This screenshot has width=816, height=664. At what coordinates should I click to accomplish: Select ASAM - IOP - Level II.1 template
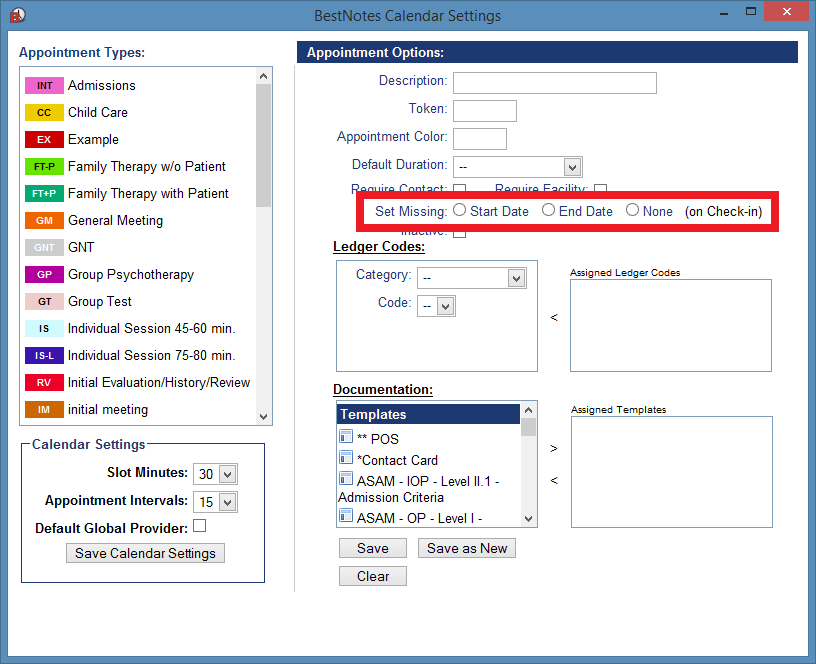(x=419, y=489)
